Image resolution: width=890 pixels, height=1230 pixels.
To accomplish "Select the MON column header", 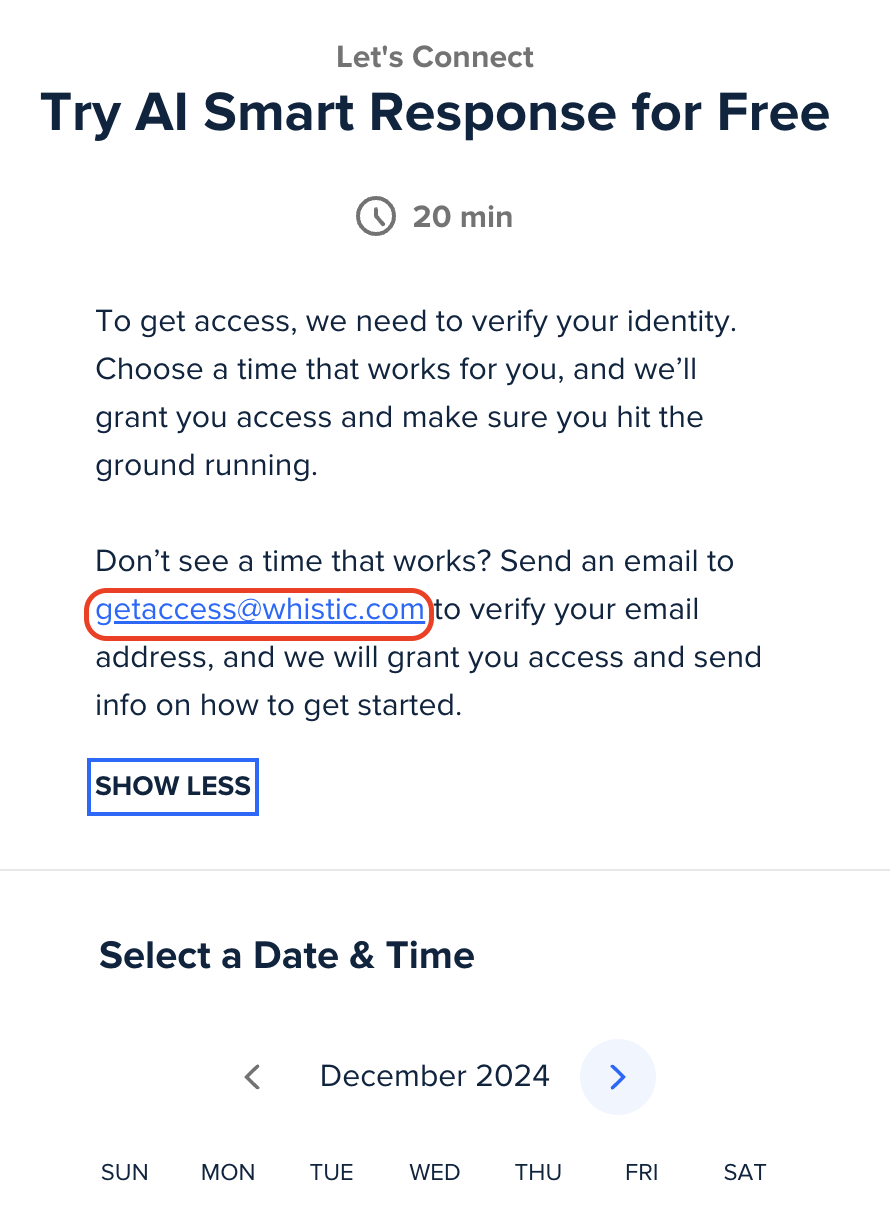I will click(228, 1172).
